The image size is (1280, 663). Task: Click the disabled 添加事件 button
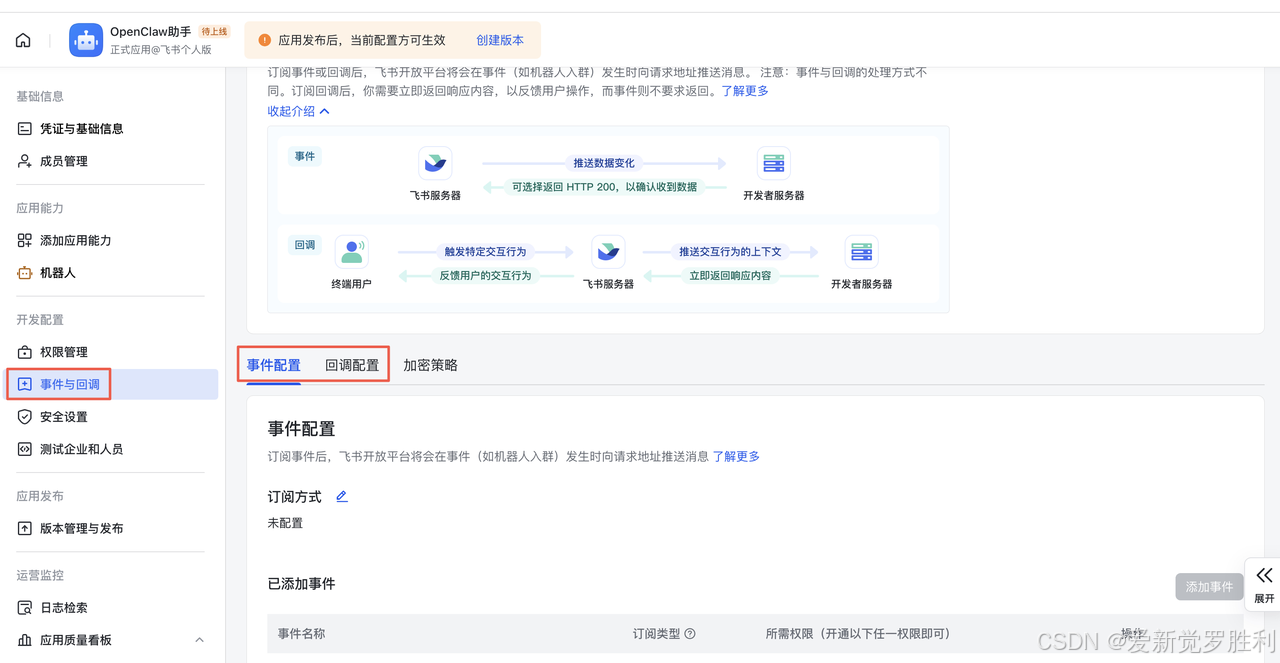coord(1209,587)
